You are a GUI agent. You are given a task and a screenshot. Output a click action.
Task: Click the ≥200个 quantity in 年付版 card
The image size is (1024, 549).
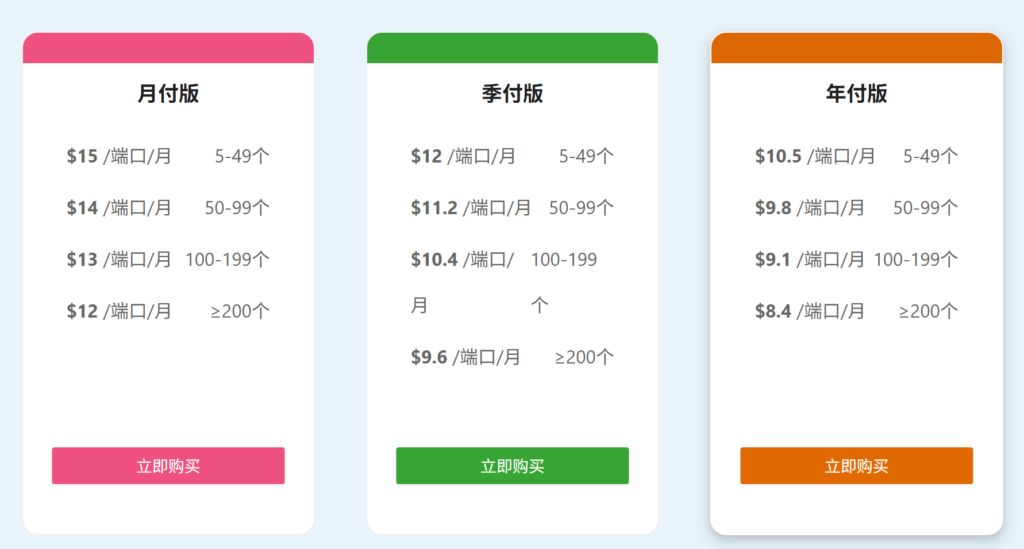click(x=928, y=311)
